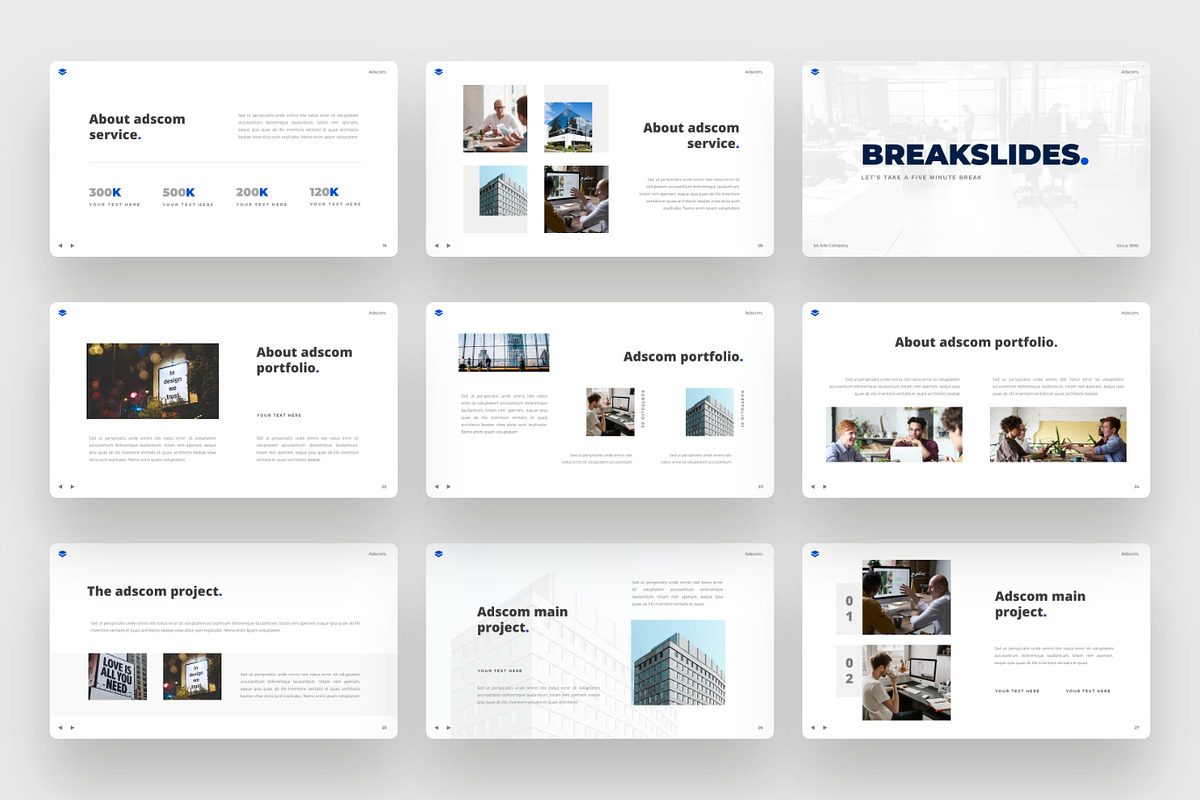Click the 500K statistic
The height and width of the screenshot is (800, 1200).
(179, 192)
